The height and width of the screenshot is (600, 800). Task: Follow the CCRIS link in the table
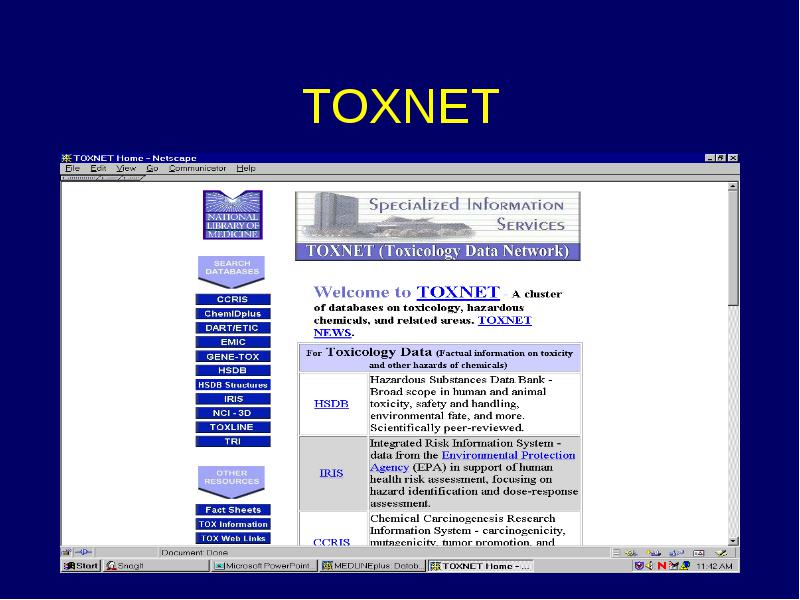tap(331, 542)
